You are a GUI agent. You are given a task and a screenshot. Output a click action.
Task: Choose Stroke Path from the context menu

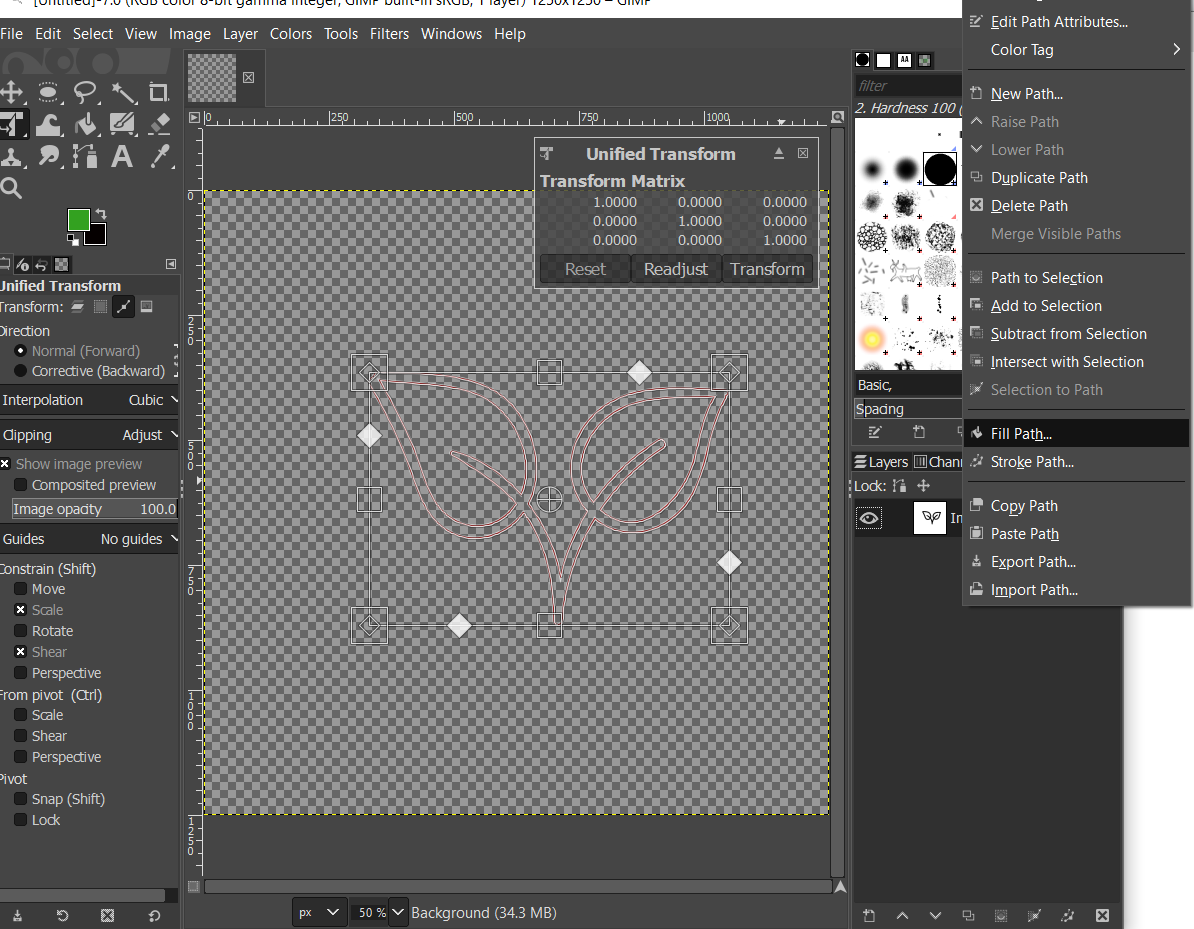[x=1032, y=462]
